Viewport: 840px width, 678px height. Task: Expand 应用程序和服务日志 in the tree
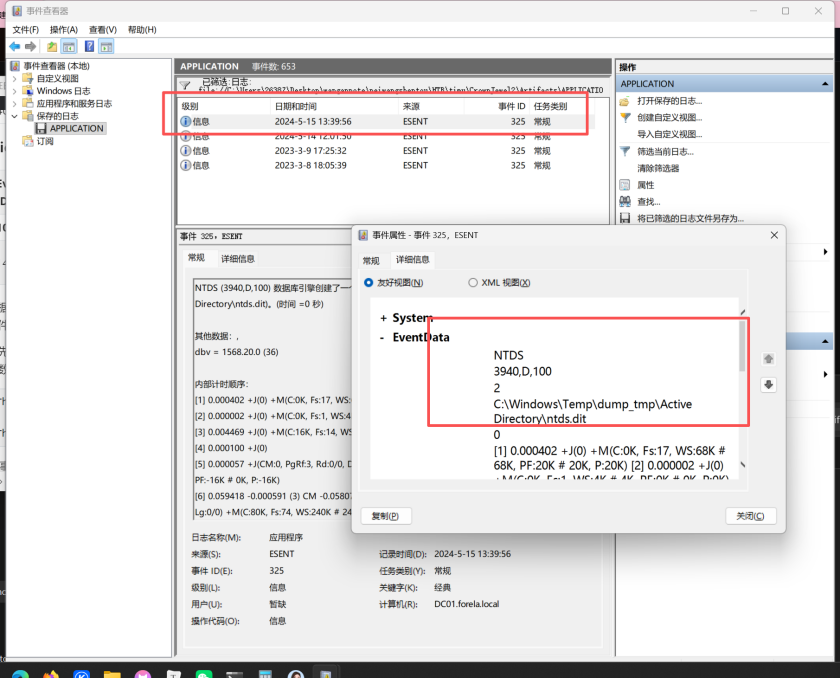pyautogui.click(x=14, y=103)
